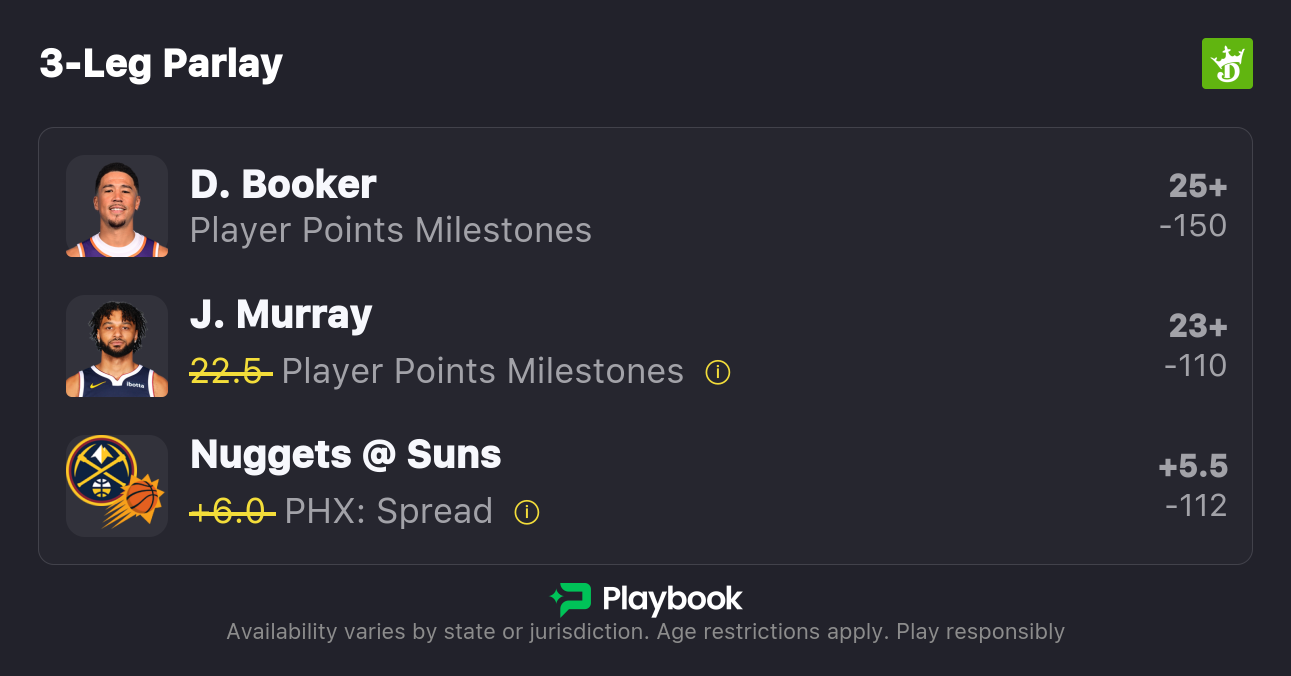Screen dimensions: 1291x676
Task: Select D. Booker's player headshot
Action: point(117,206)
